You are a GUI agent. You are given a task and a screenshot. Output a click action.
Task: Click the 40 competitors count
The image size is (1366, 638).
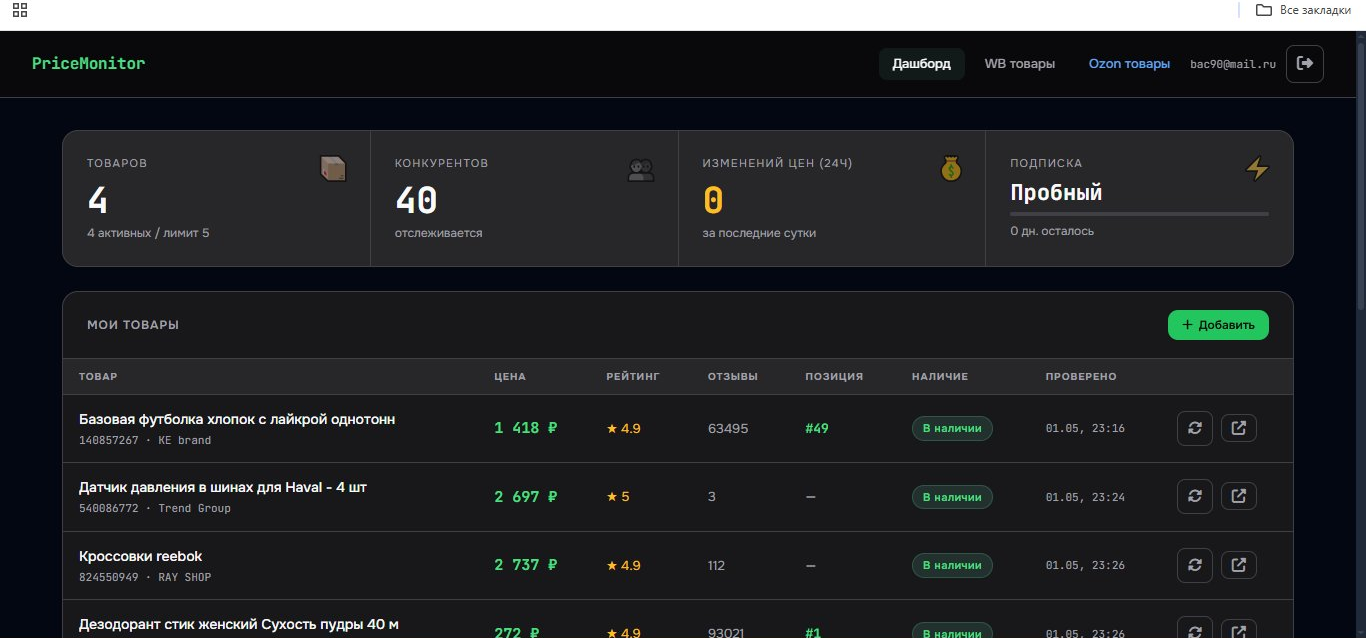[x=416, y=201]
